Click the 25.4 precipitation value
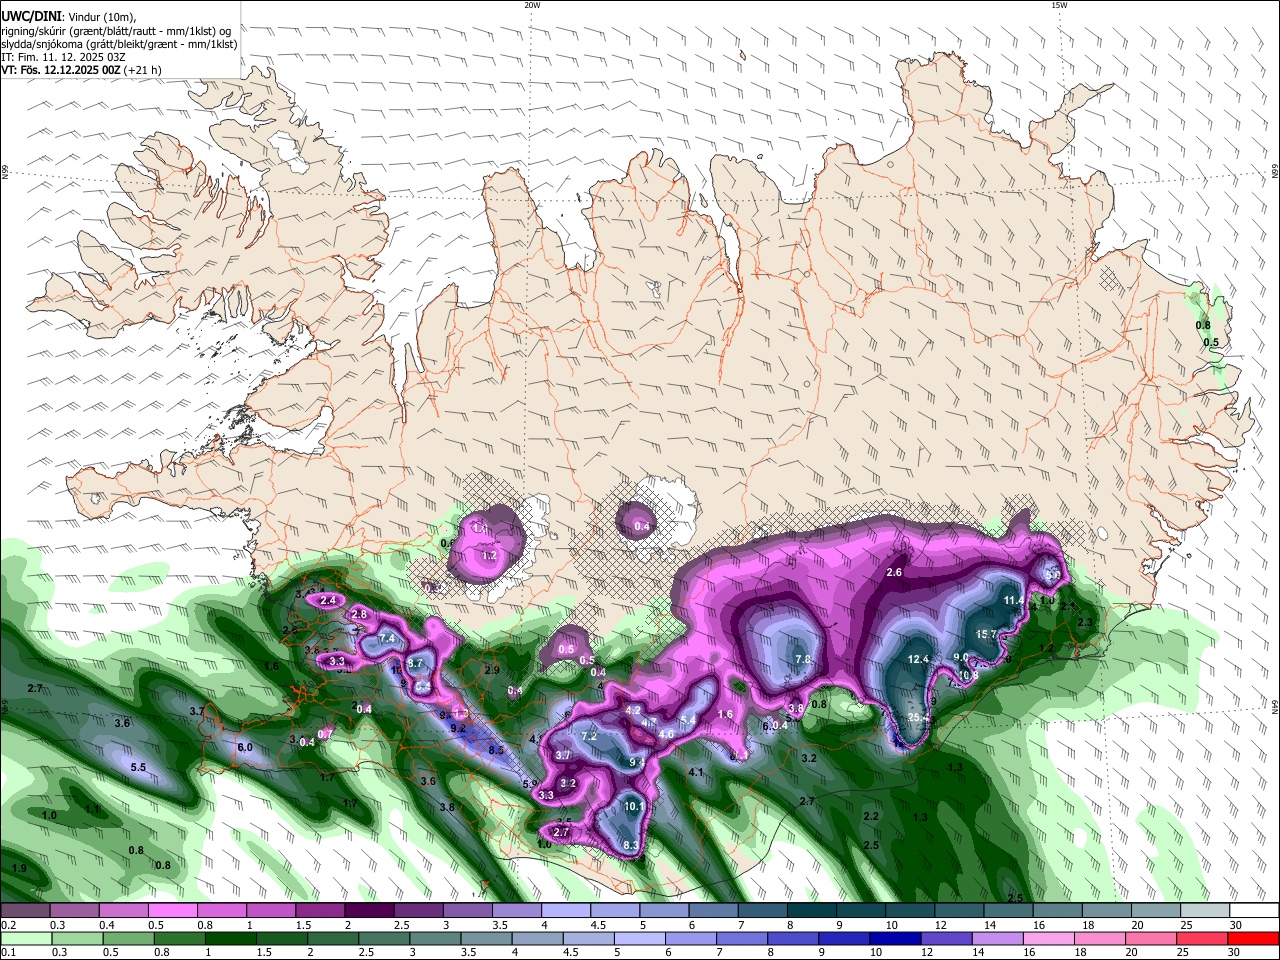The height and width of the screenshot is (960, 1280). coord(919,718)
